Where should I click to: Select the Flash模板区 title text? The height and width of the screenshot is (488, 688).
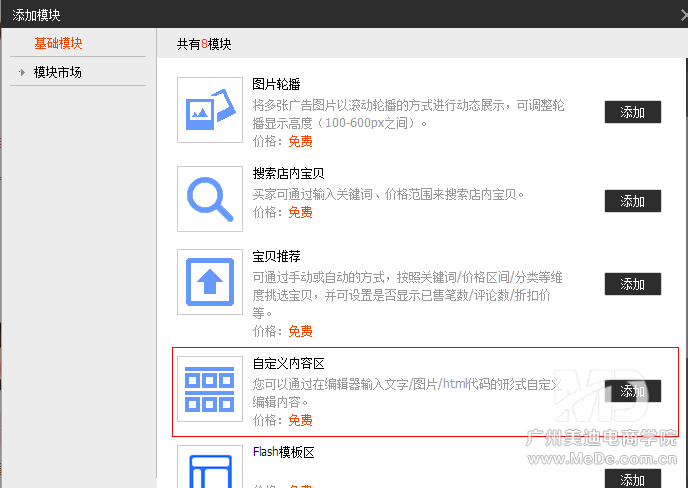point(284,452)
